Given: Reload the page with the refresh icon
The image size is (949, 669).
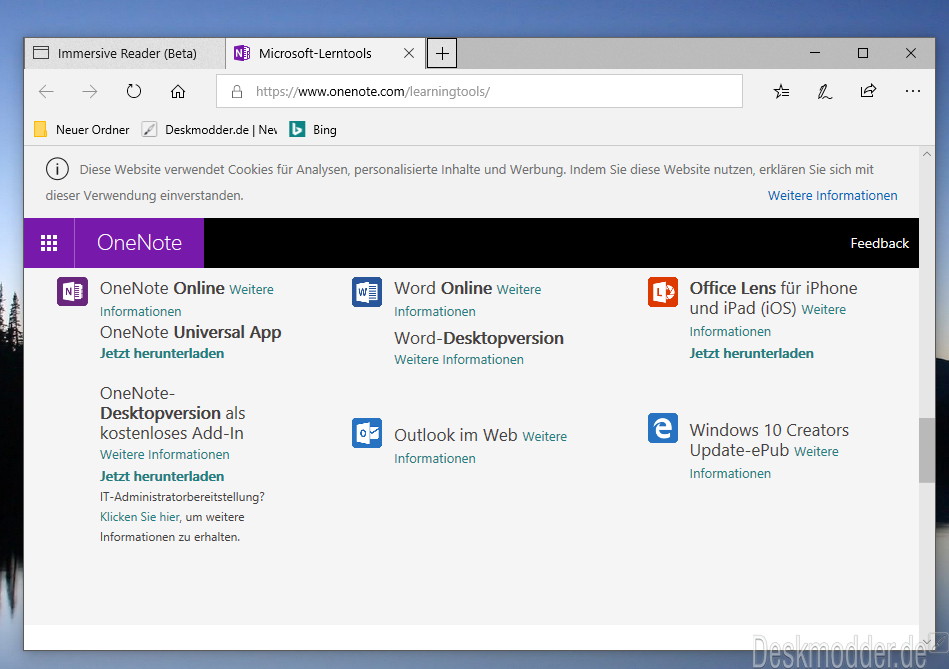Looking at the screenshot, I should (x=134, y=91).
